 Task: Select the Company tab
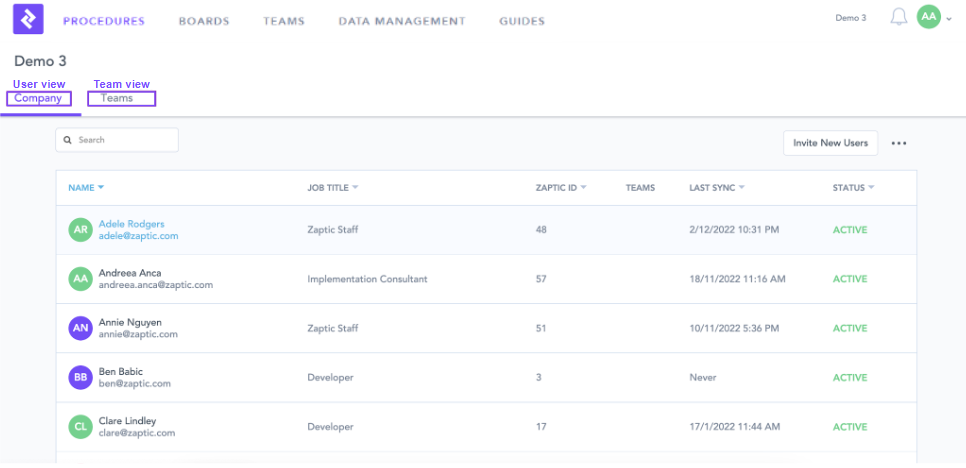[38, 98]
